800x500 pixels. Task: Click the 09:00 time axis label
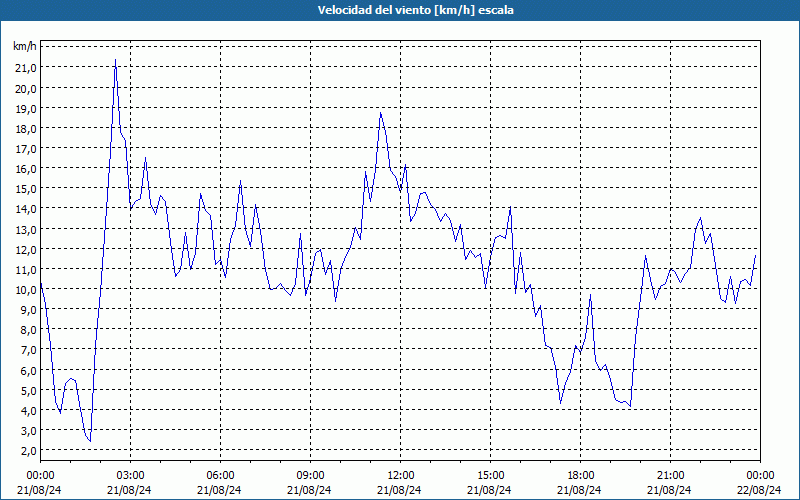pos(310,476)
